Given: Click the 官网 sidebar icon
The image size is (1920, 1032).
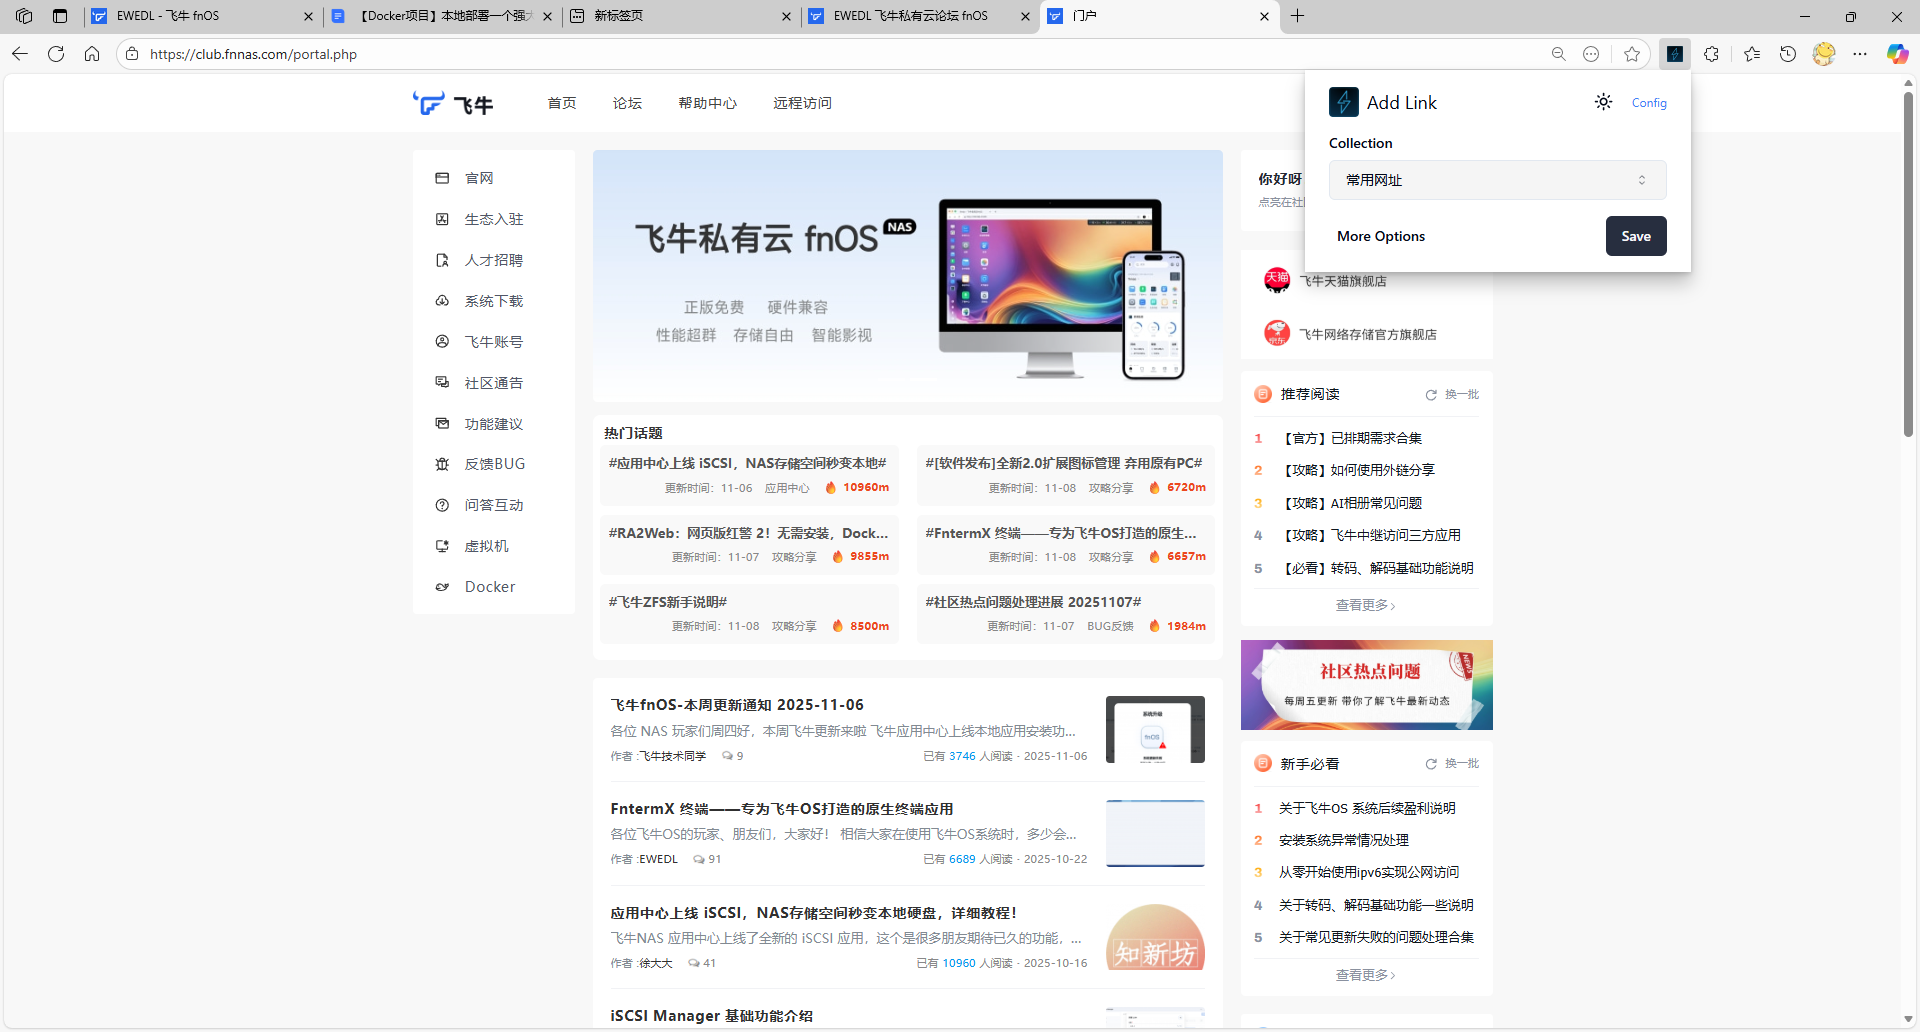Looking at the screenshot, I should click(x=442, y=178).
